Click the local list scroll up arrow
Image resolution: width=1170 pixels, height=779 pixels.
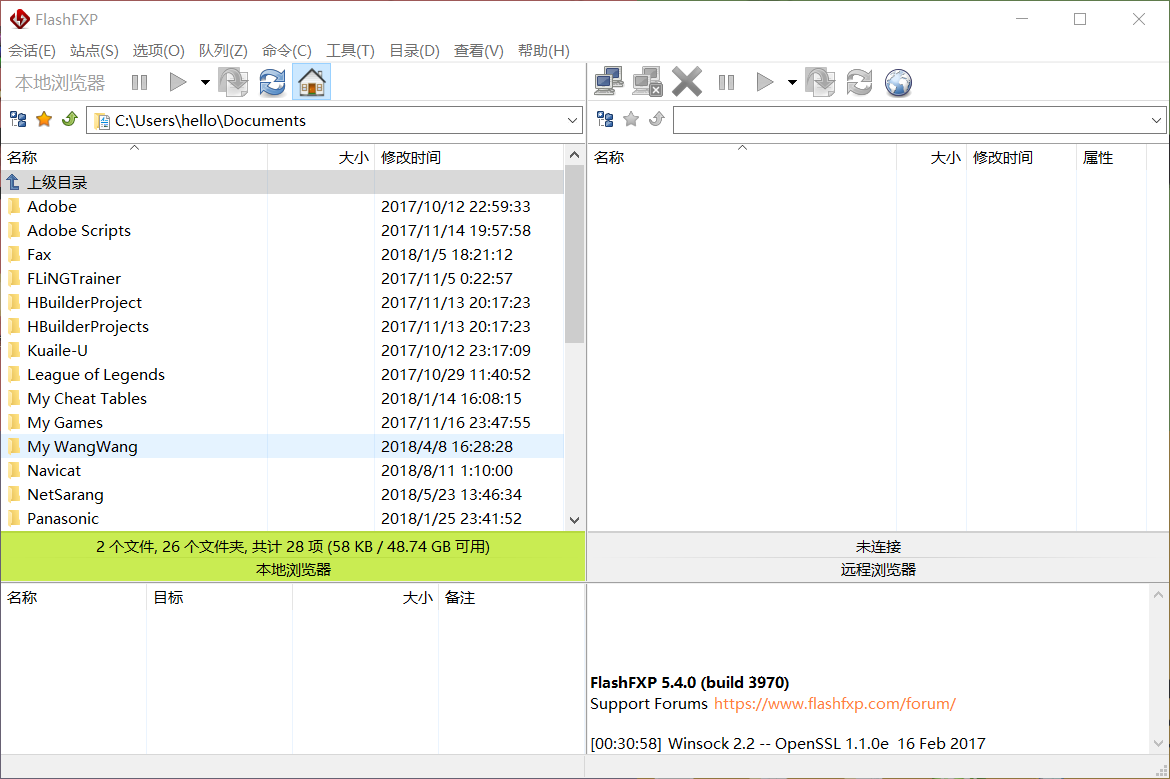tap(574, 155)
